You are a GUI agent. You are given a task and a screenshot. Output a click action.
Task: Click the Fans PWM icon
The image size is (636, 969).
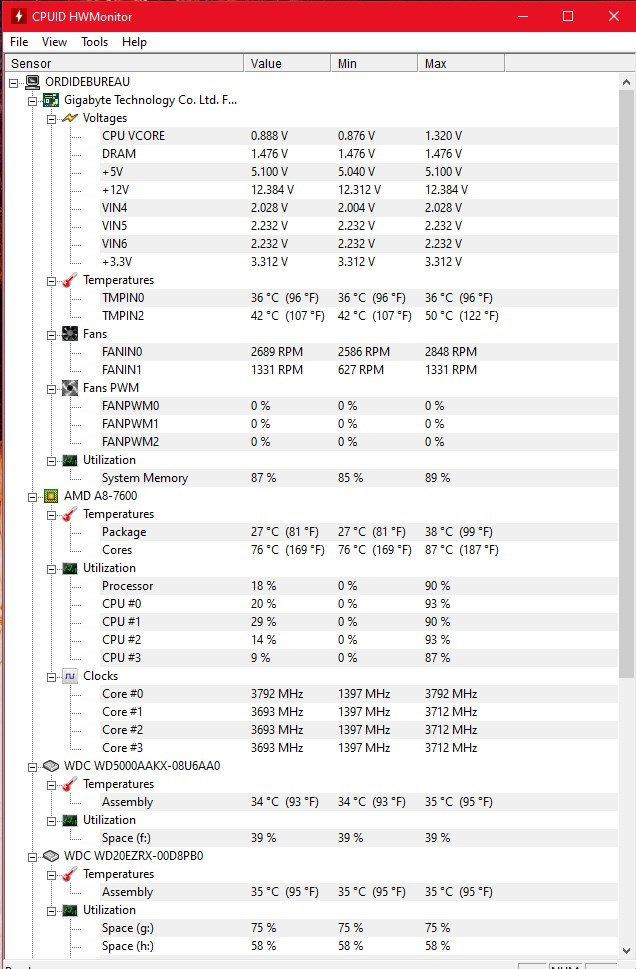(69, 388)
